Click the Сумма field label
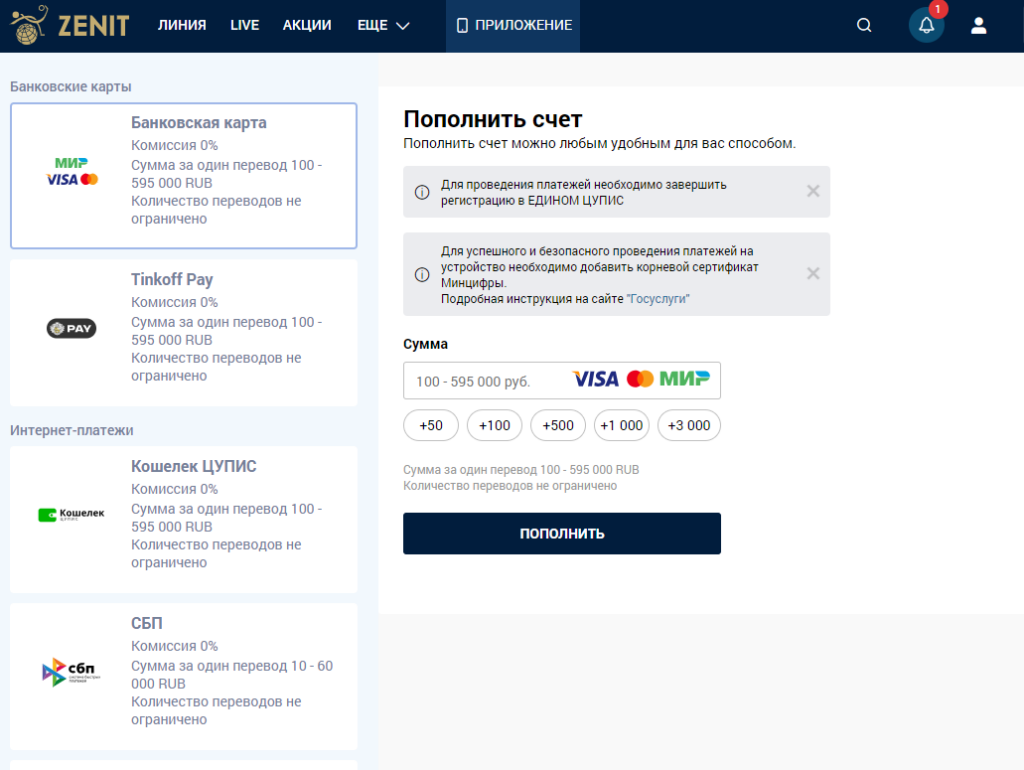 425,344
